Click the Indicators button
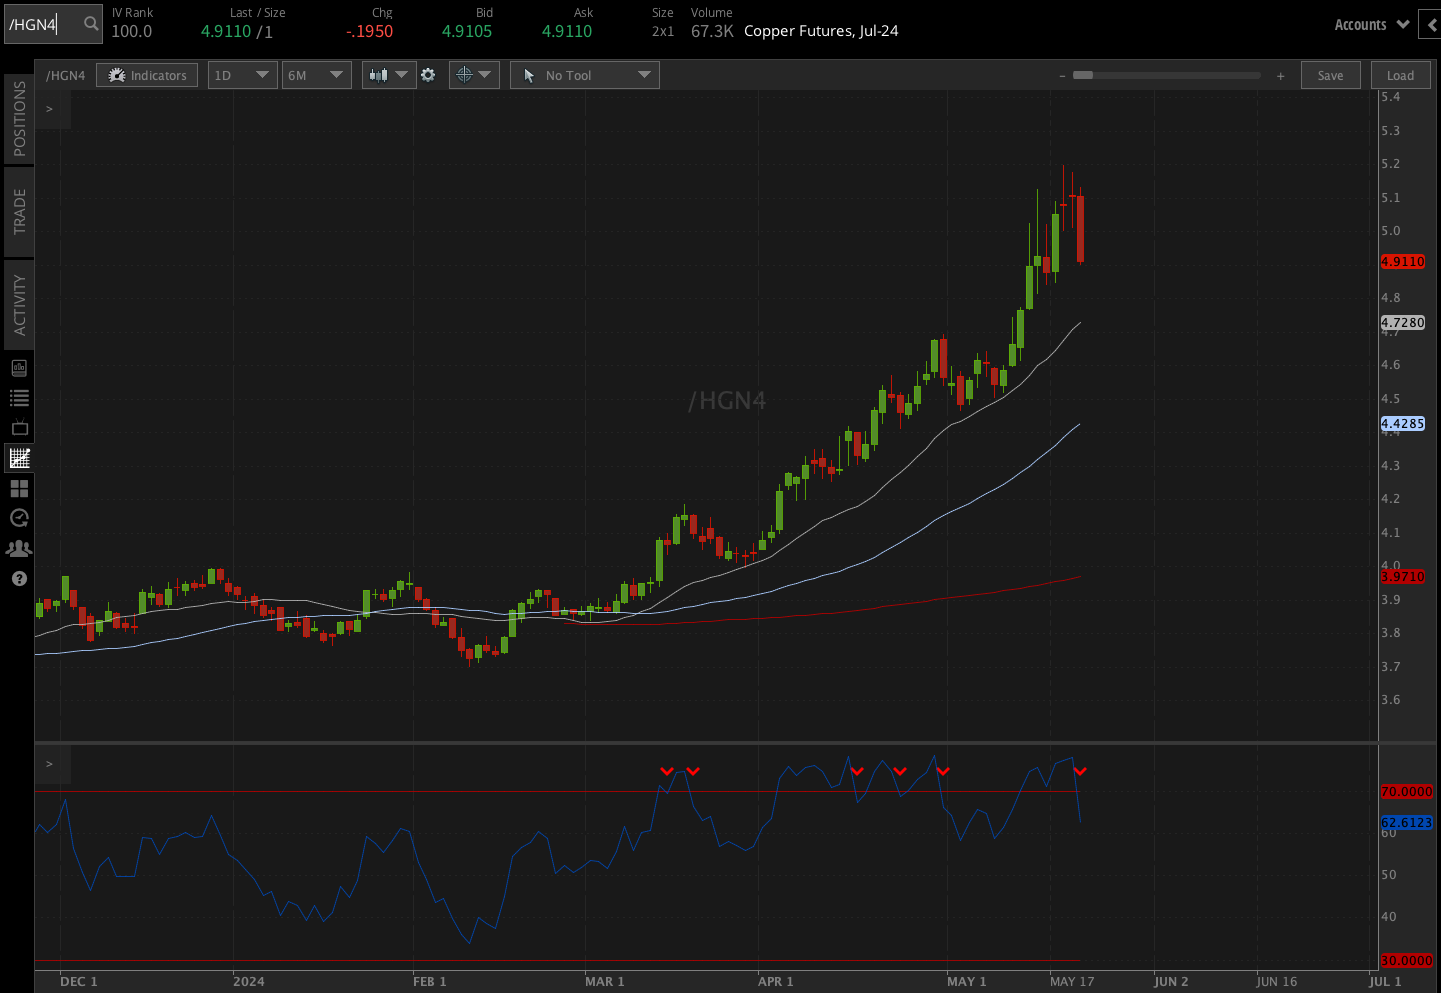The image size is (1441, 993). pyautogui.click(x=147, y=75)
